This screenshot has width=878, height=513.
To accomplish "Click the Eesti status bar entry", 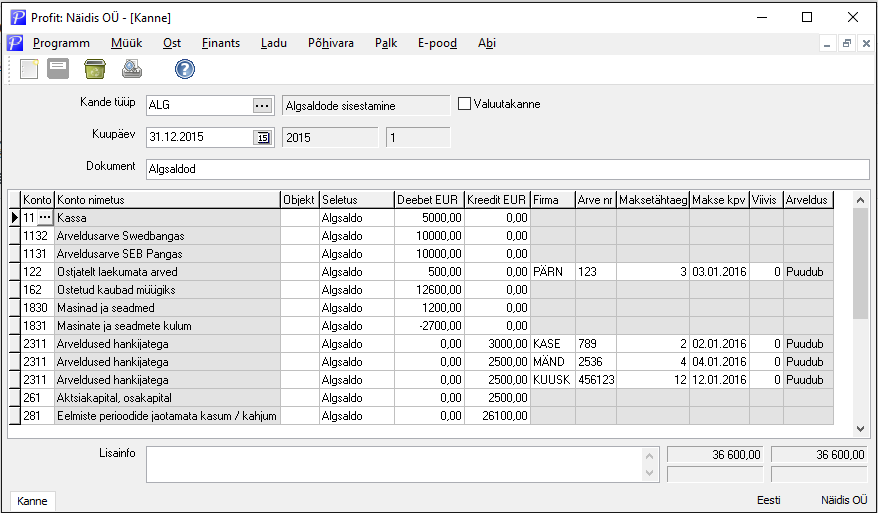I will (x=768, y=500).
